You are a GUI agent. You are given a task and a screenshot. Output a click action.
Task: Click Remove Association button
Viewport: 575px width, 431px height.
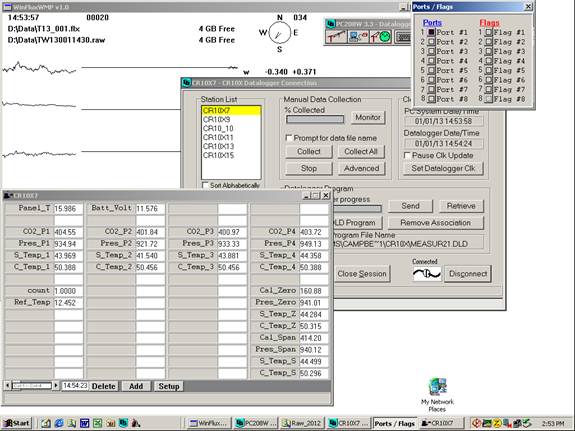coord(436,223)
